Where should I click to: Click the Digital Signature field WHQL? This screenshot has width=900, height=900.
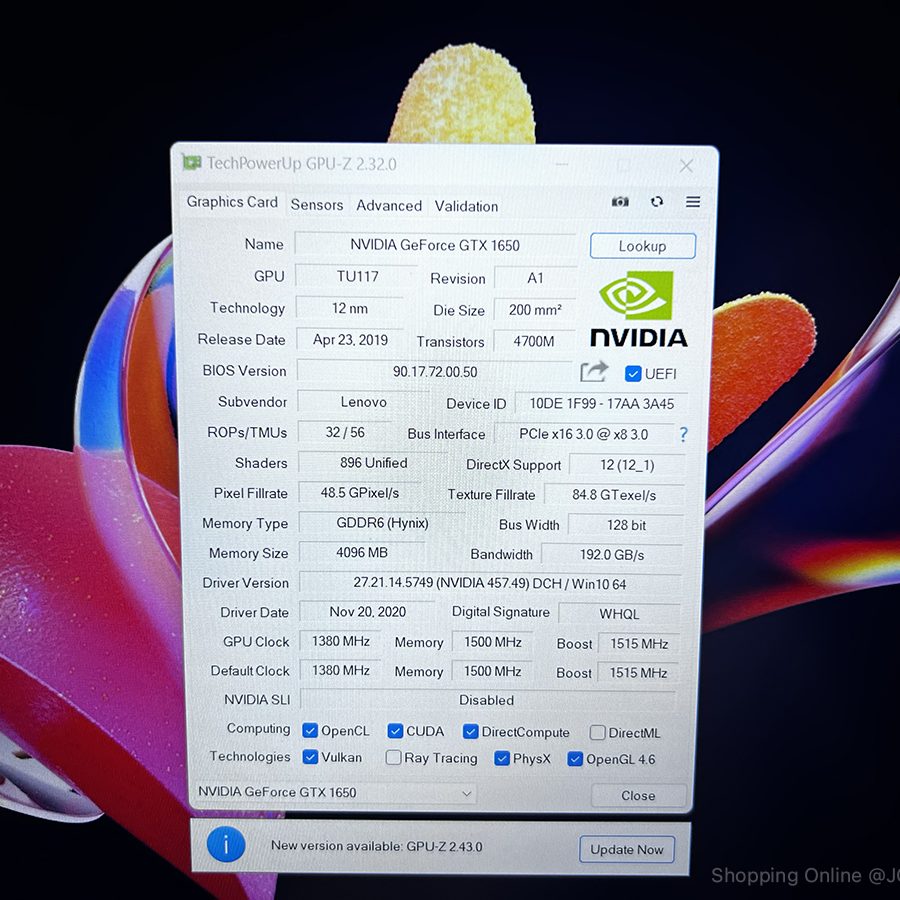[619, 614]
